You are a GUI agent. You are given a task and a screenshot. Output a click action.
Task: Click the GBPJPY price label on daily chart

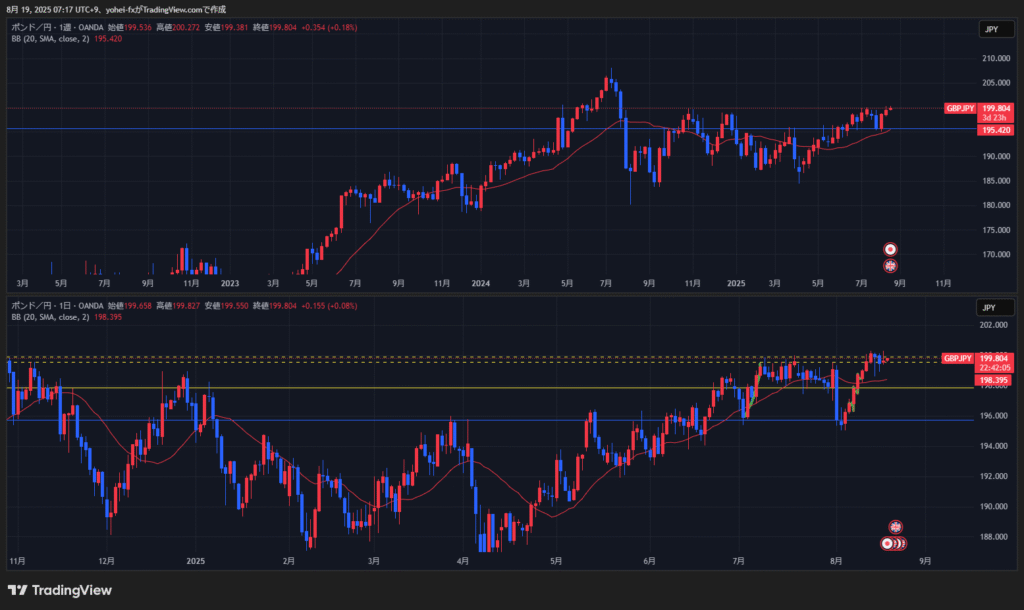coord(957,359)
